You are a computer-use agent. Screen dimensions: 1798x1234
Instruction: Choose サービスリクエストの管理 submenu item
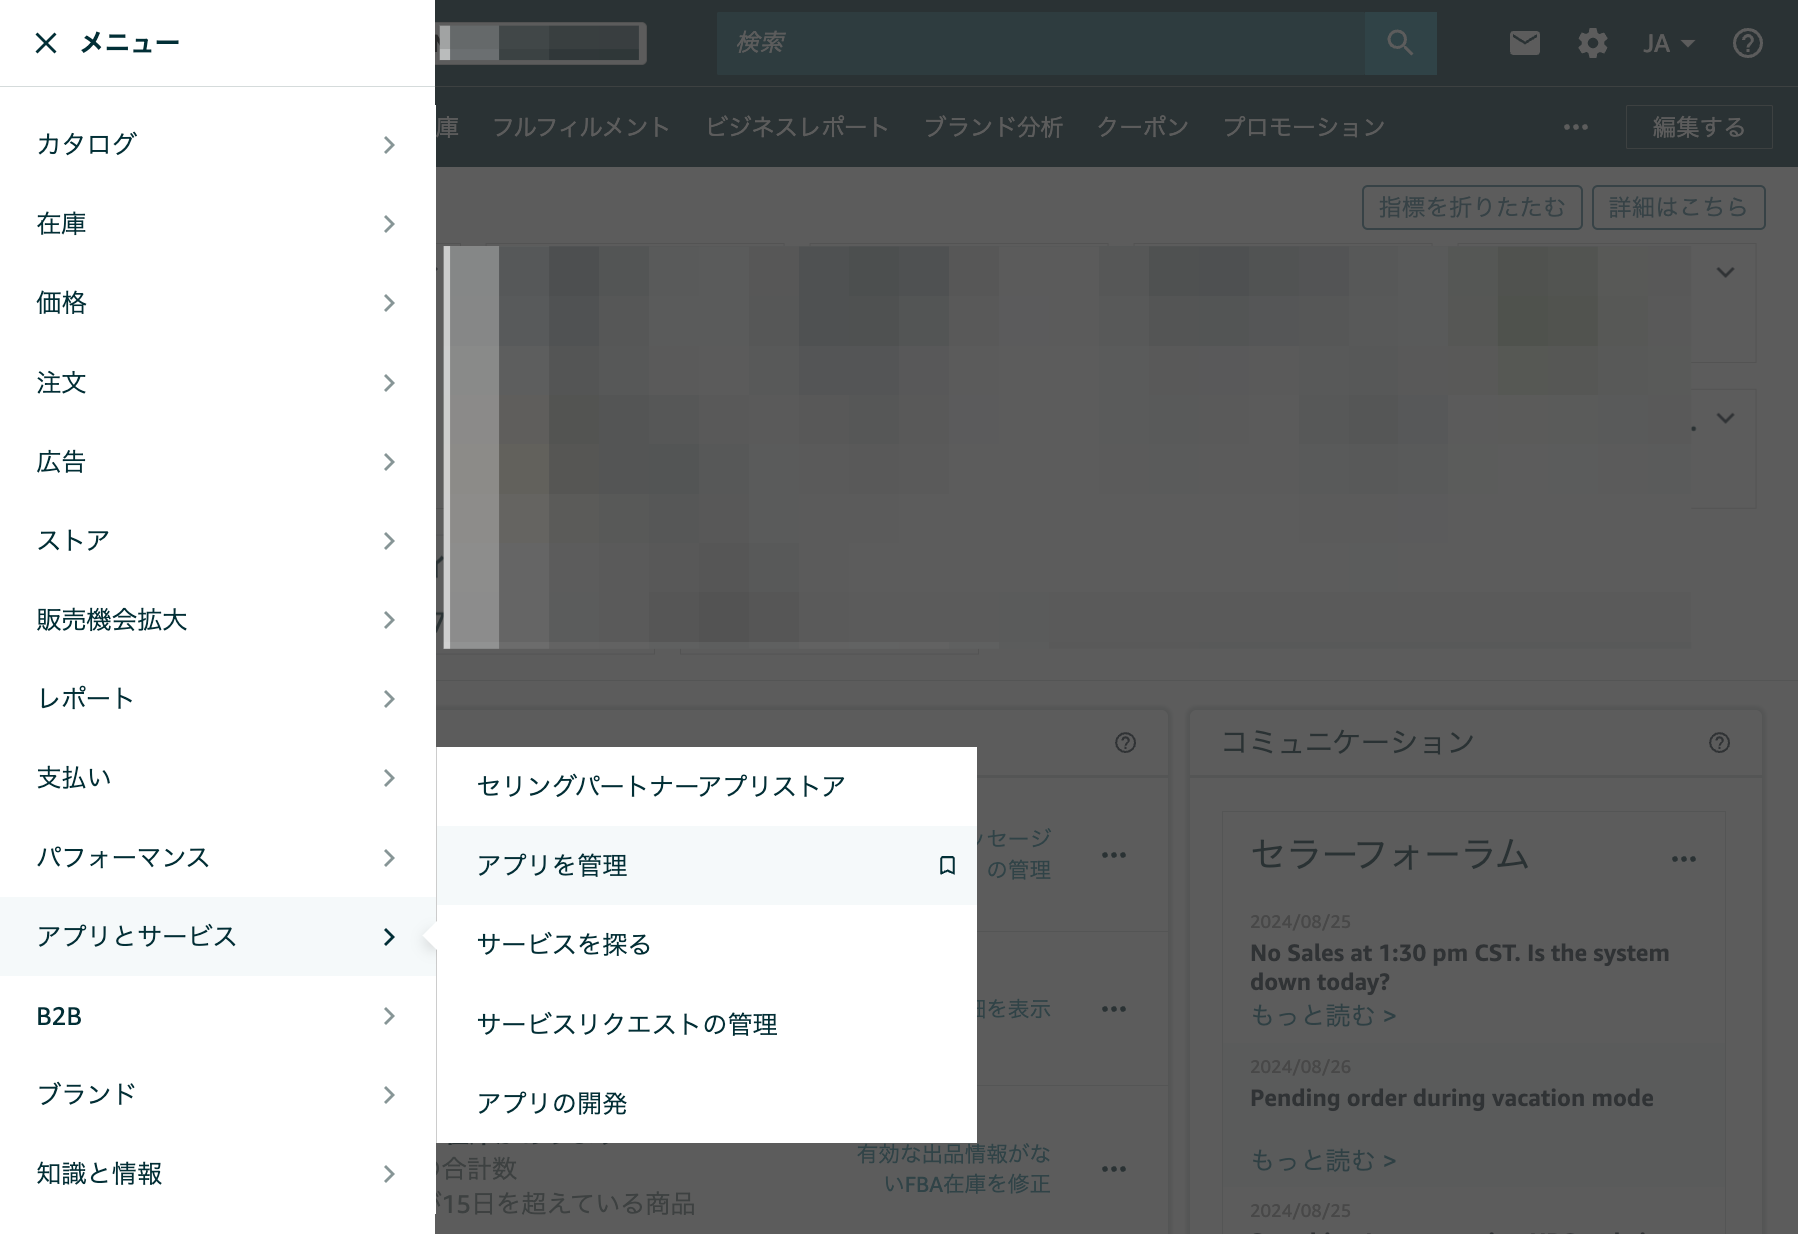tap(707, 1024)
